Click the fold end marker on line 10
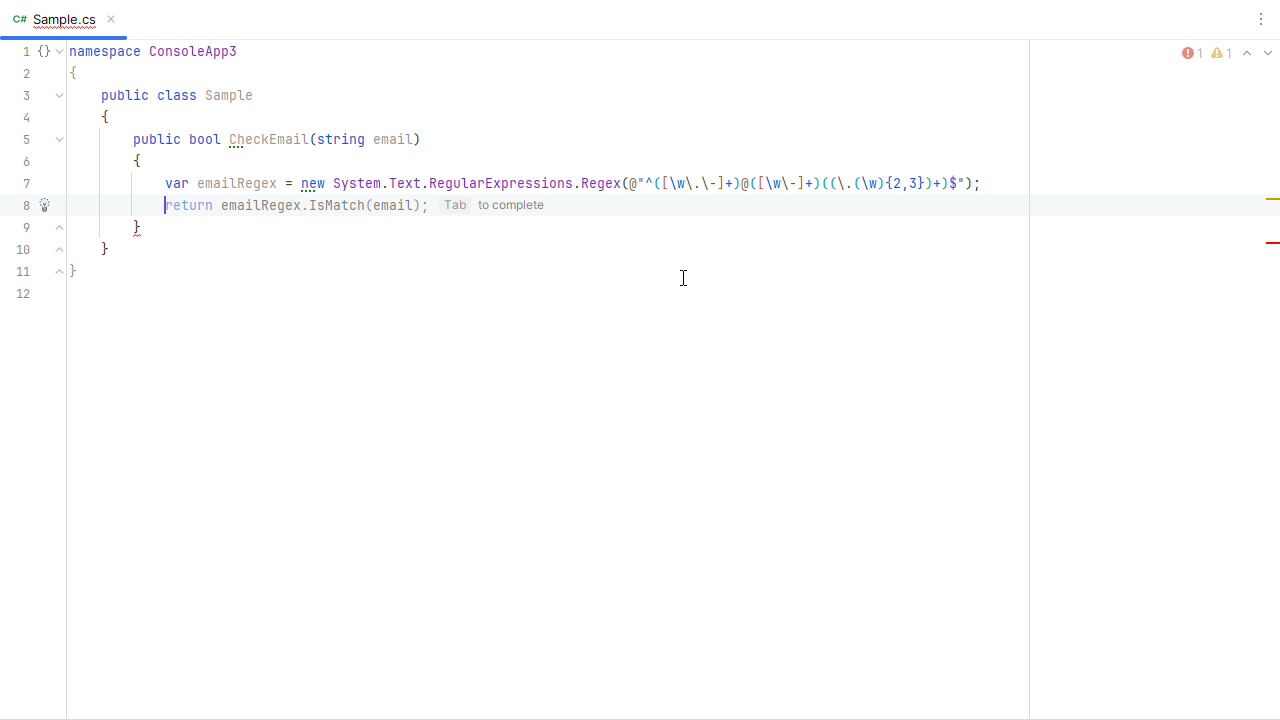This screenshot has width=1280, height=720. [59, 249]
